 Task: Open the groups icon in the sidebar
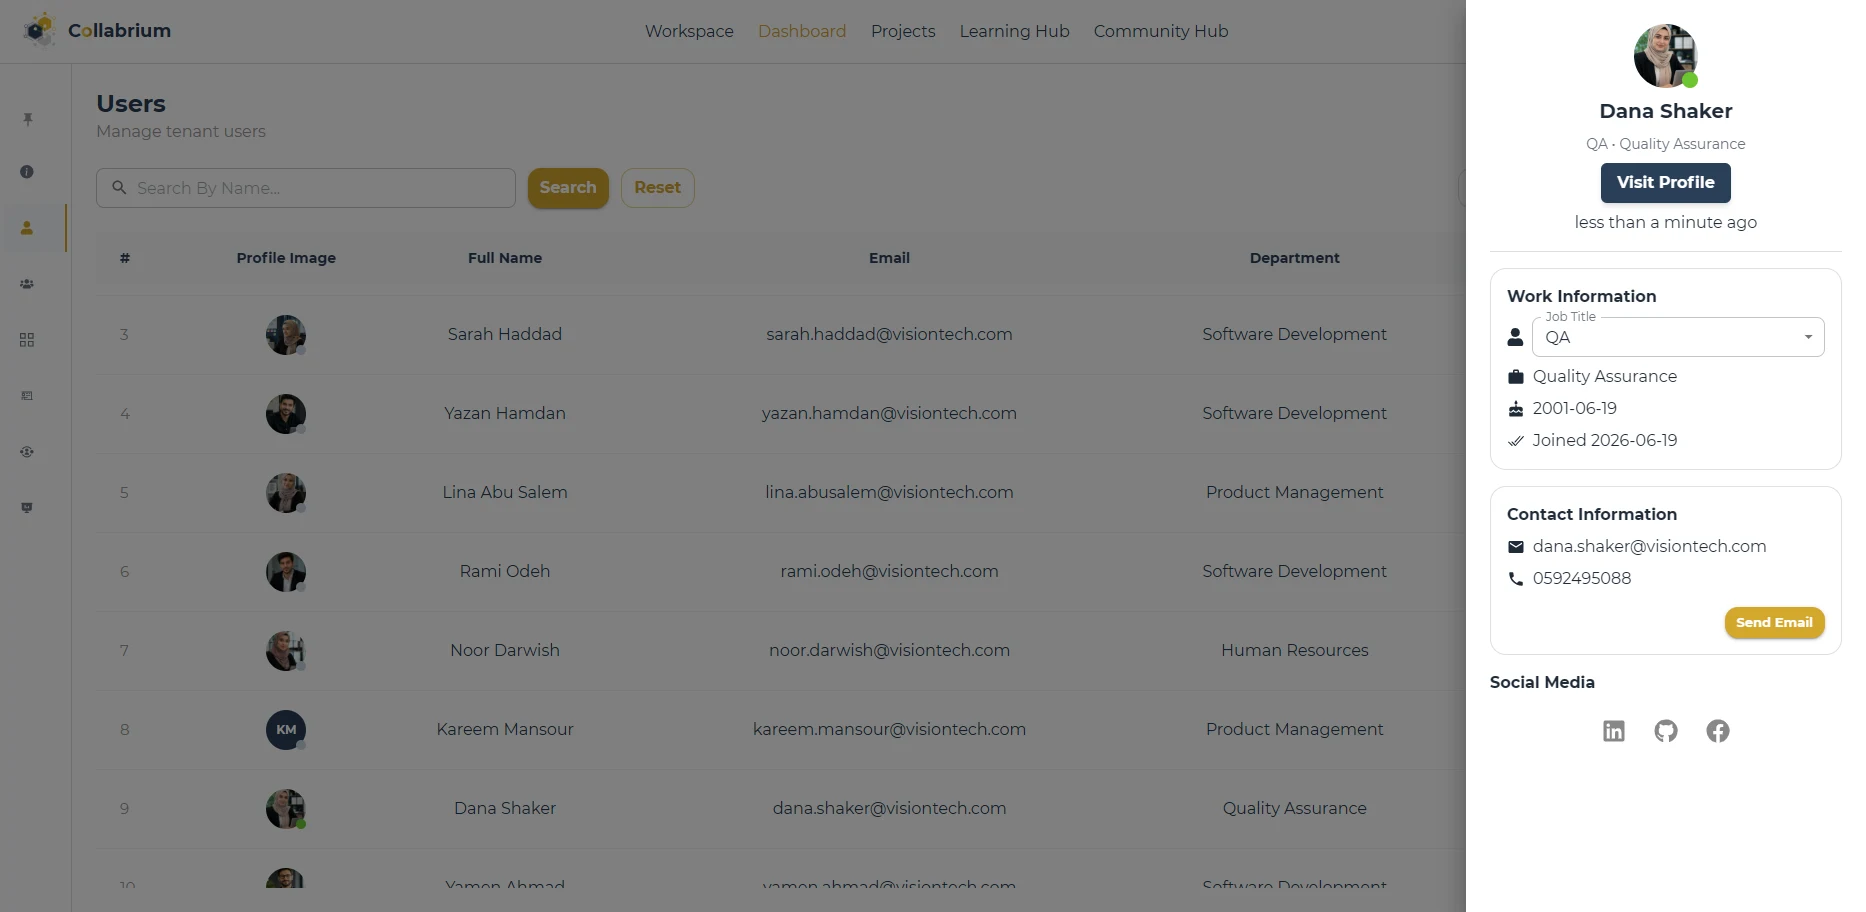[27, 284]
